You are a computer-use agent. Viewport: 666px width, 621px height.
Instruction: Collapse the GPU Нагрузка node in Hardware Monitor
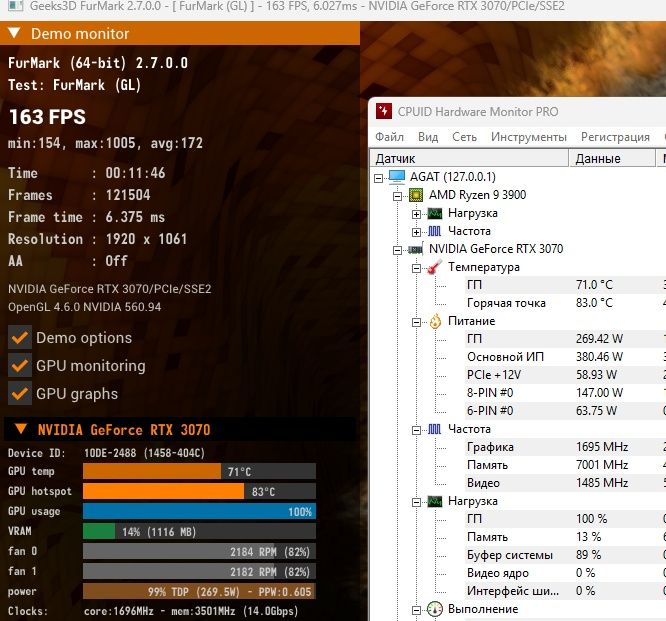(416, 502)
